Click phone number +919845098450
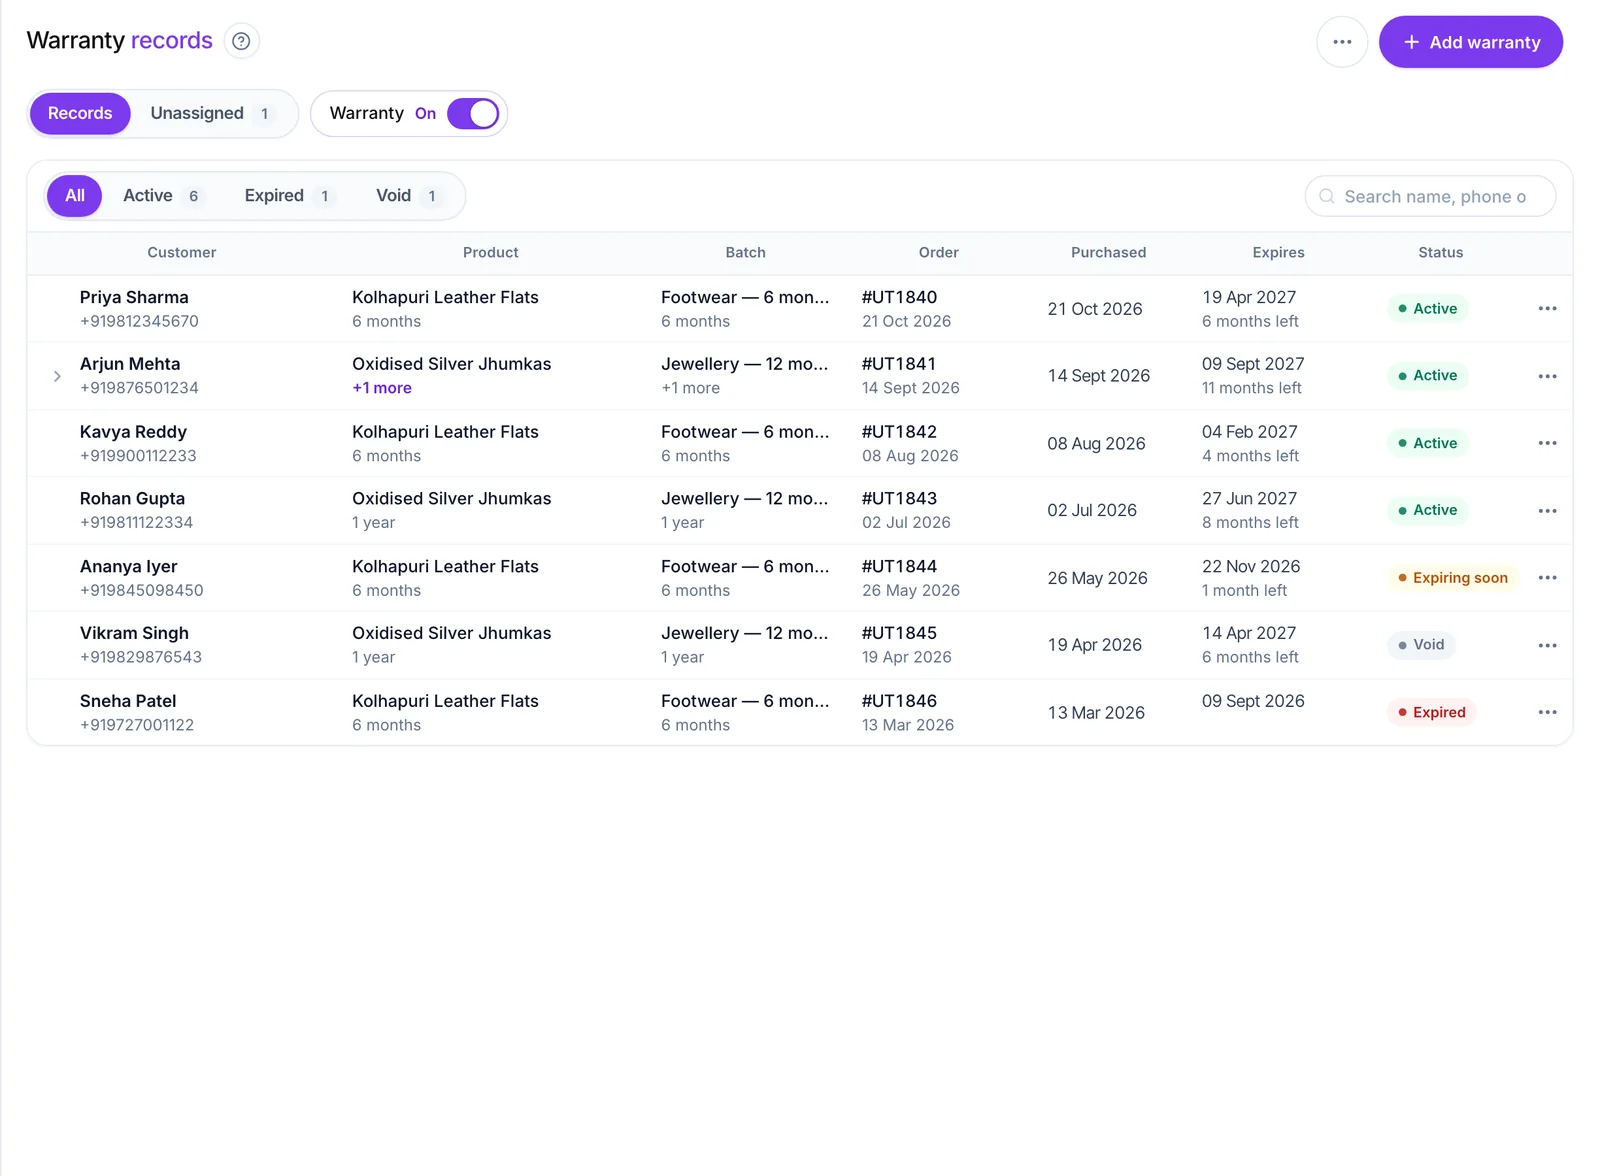1600x1176 pixels. coord(141,590)
